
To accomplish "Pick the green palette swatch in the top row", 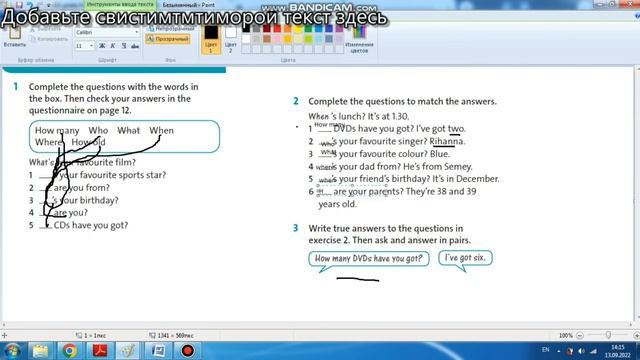I will 309,29.
